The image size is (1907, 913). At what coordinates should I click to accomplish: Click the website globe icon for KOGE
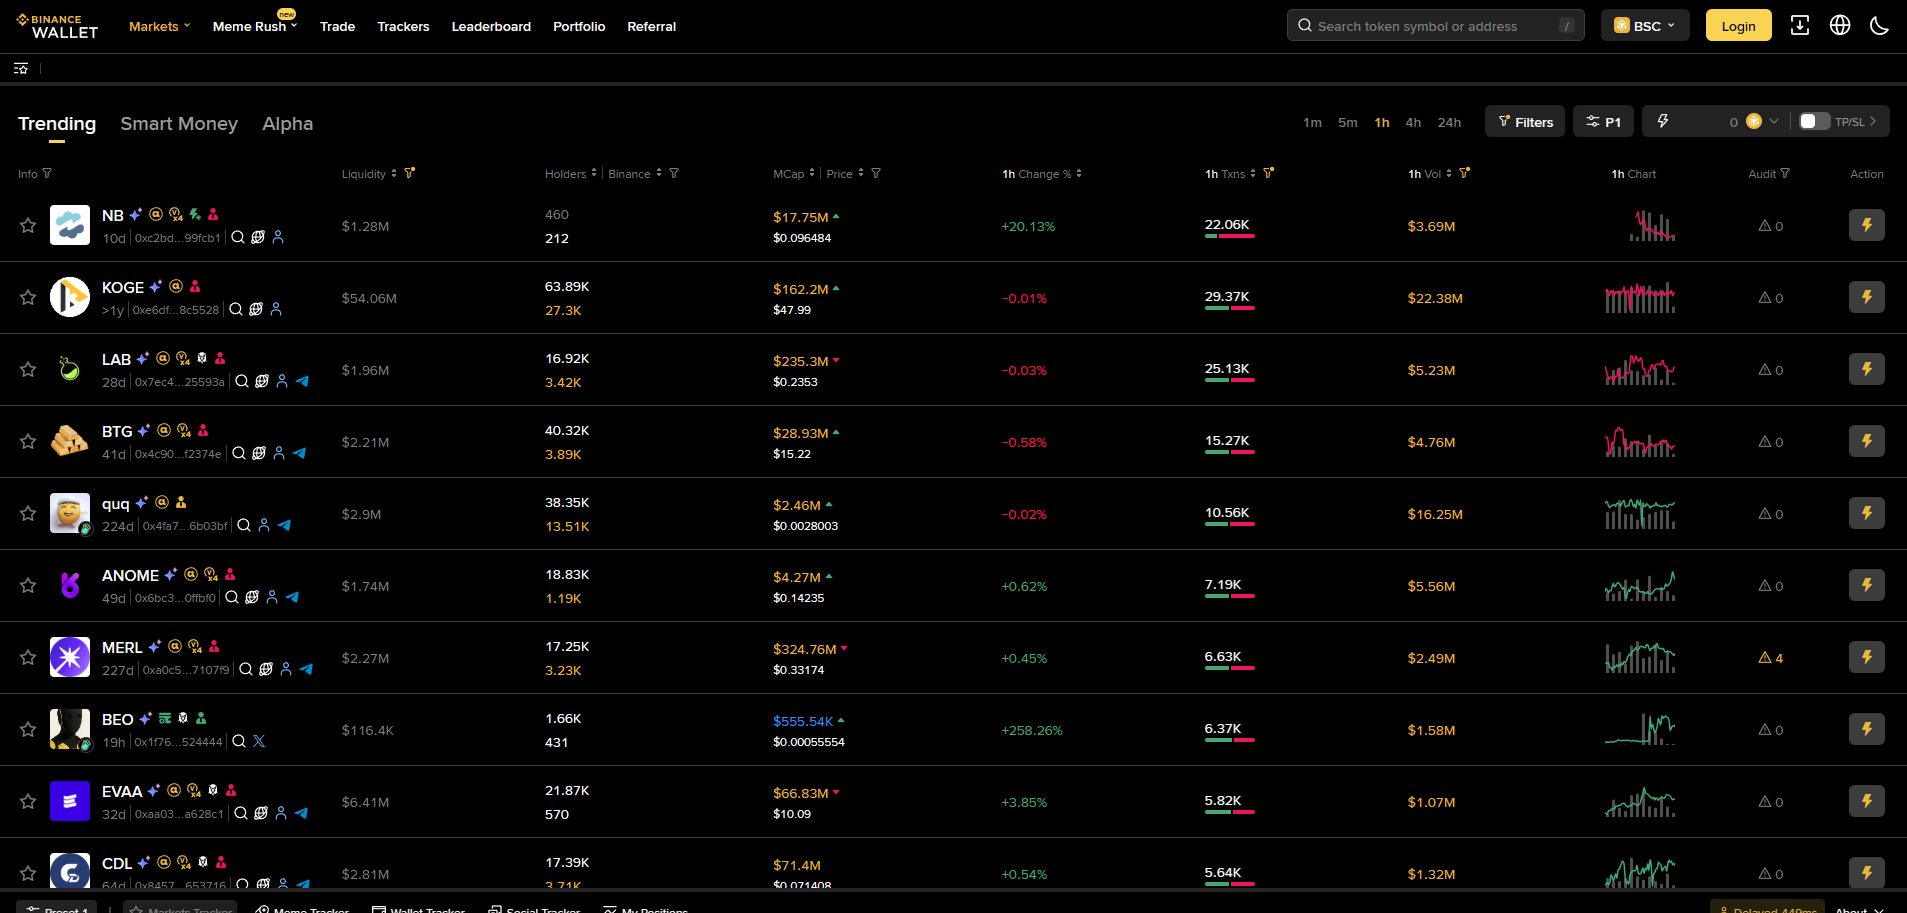[x=256, y=310]
